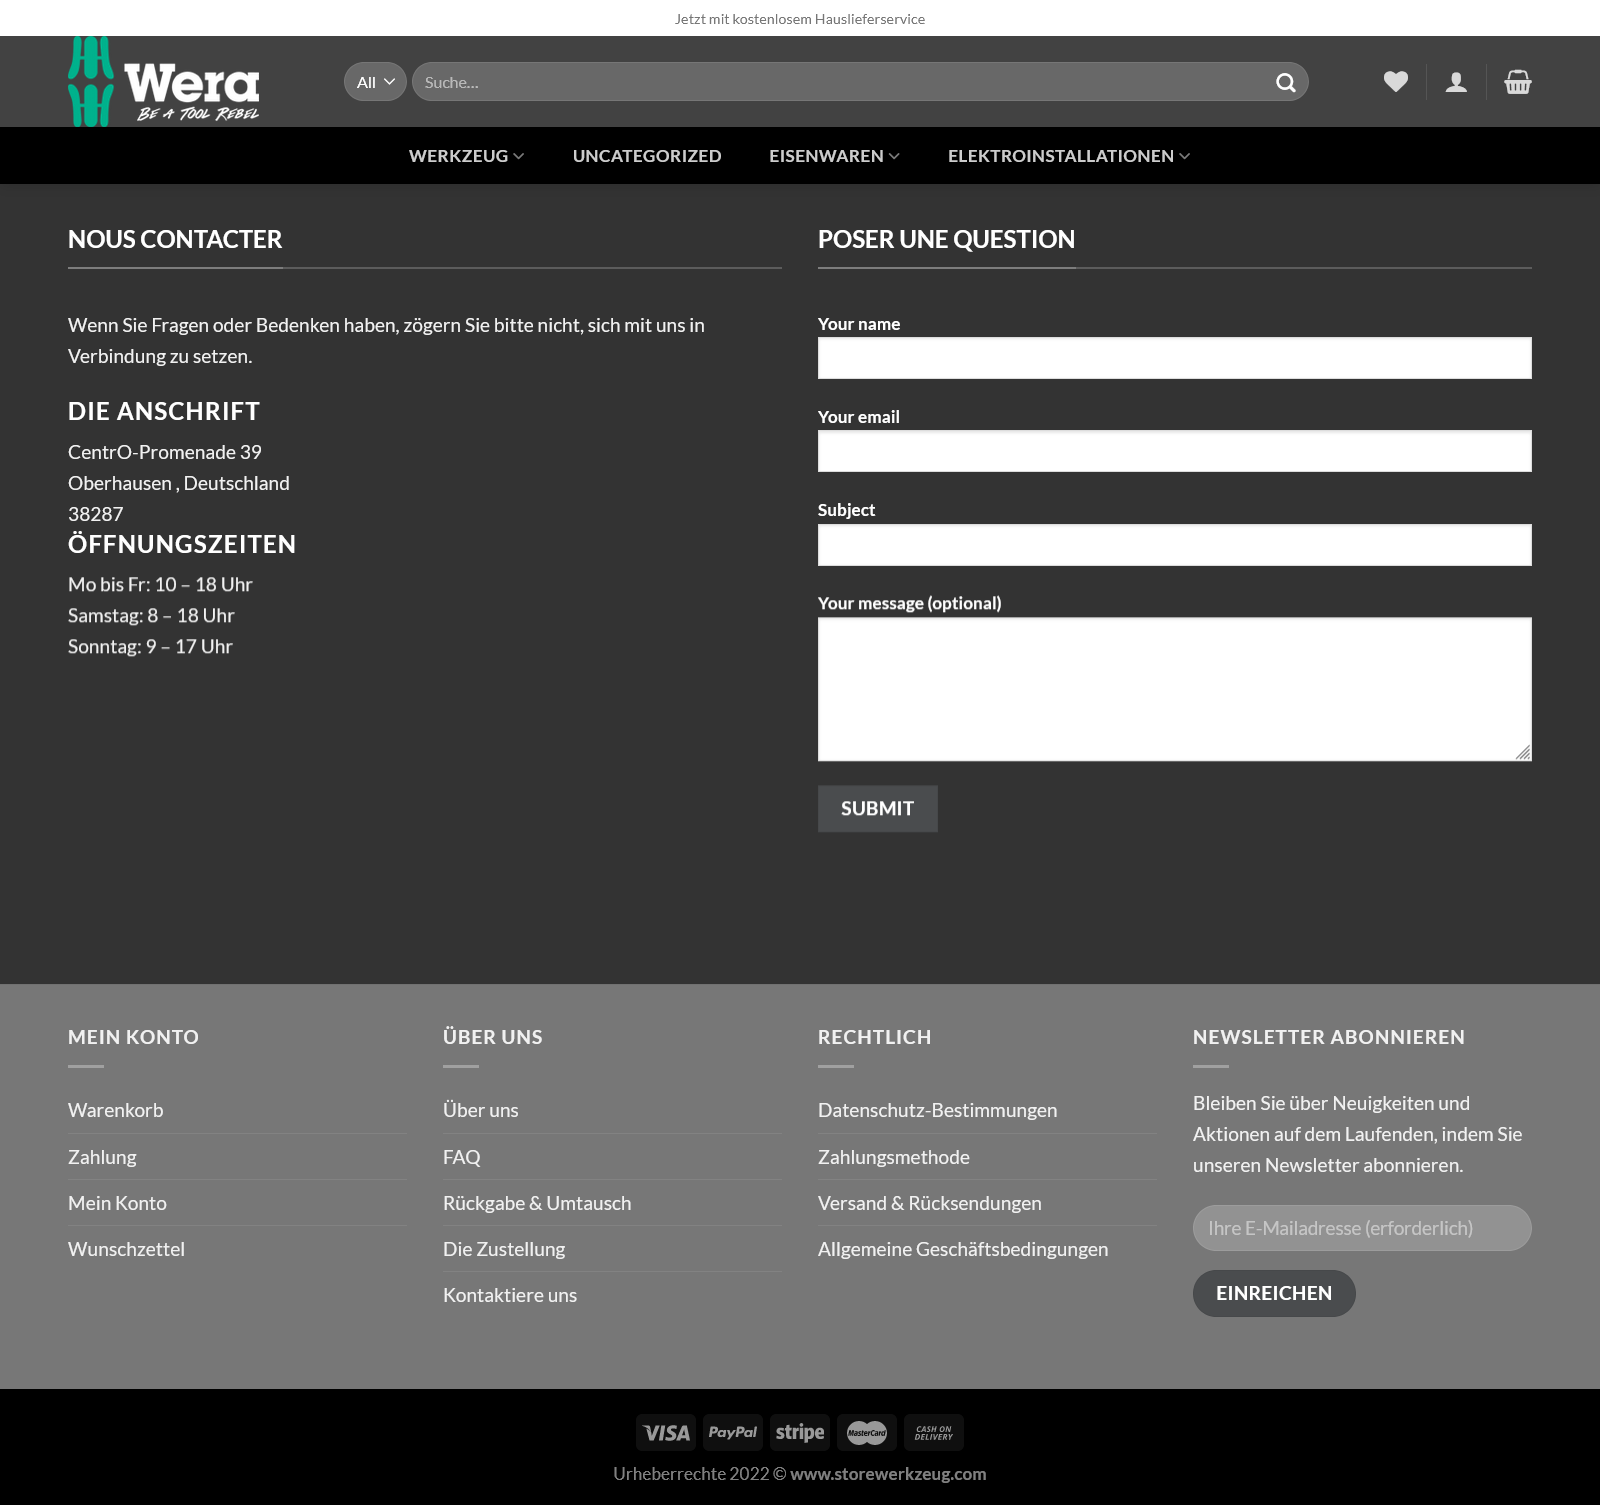Open the Über uns footer link
1600x1505 pixels.
coord(481,1110)
